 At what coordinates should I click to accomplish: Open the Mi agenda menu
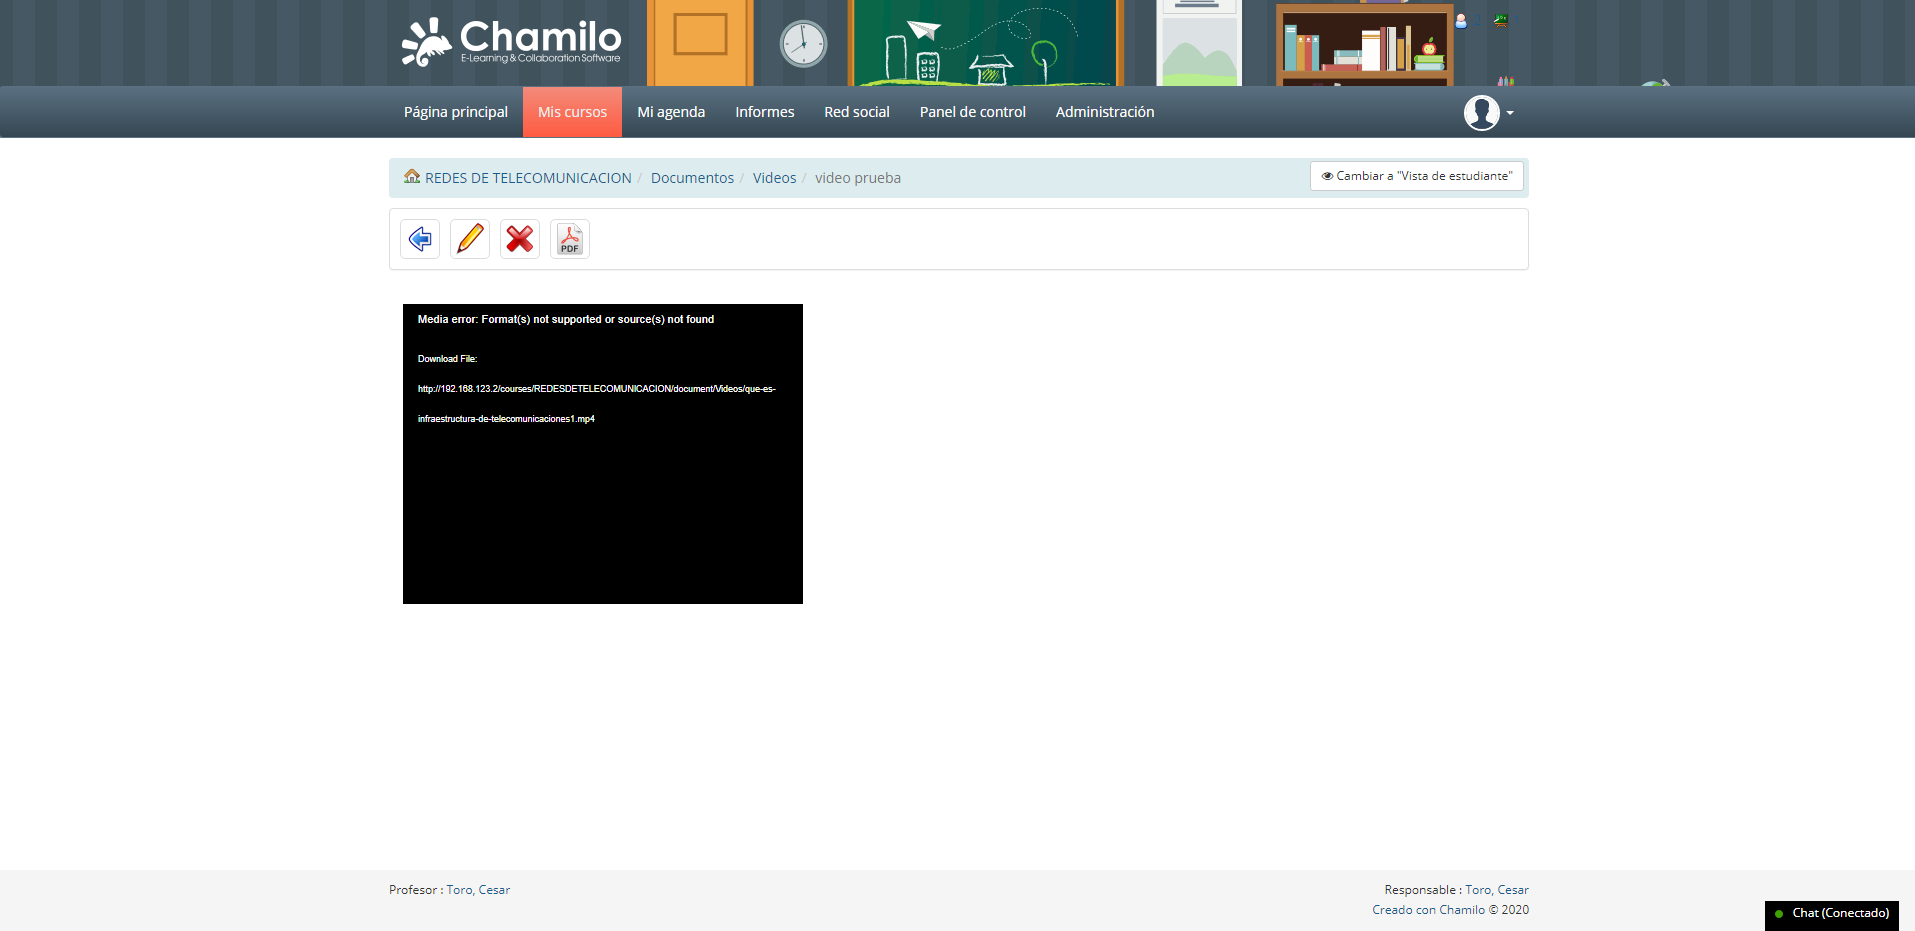click(670, 111)
